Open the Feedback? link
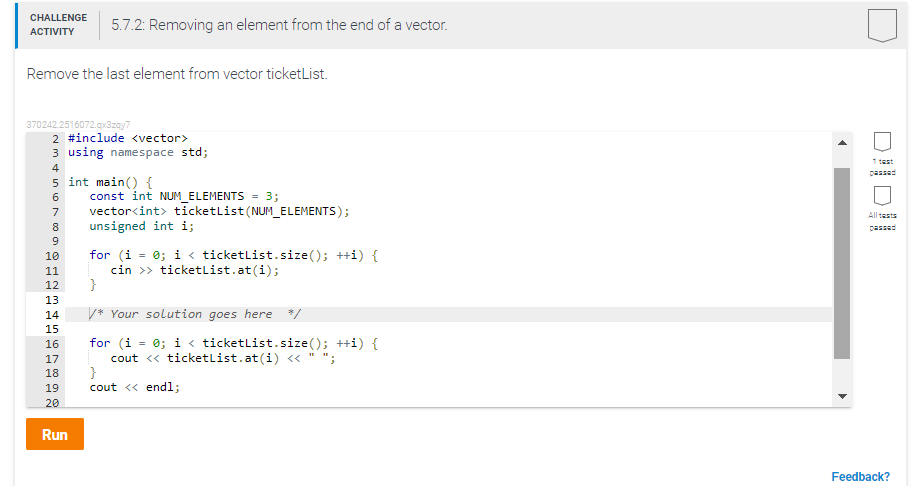 click(860, 477)
